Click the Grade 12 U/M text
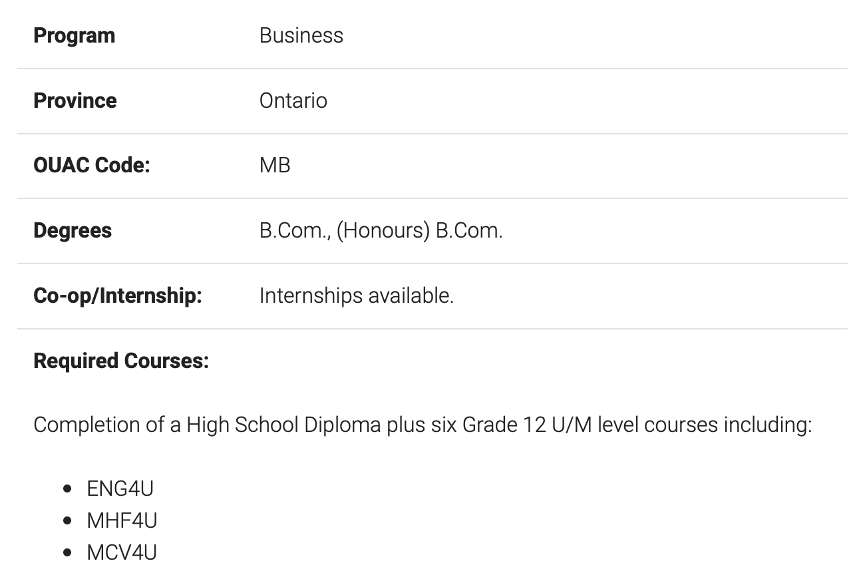The image size is (866, 587). 527,425
